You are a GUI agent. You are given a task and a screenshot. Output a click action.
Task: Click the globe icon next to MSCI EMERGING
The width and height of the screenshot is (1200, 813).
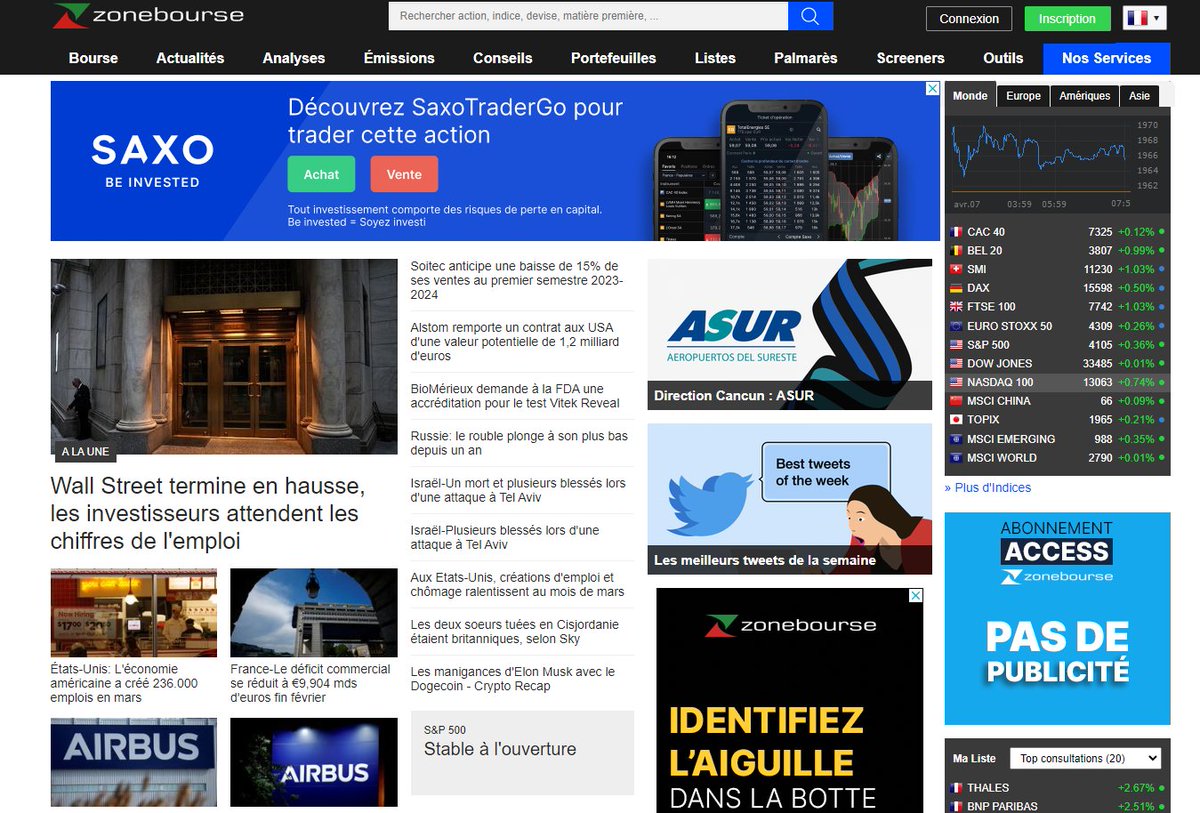[x=956, y=439]
